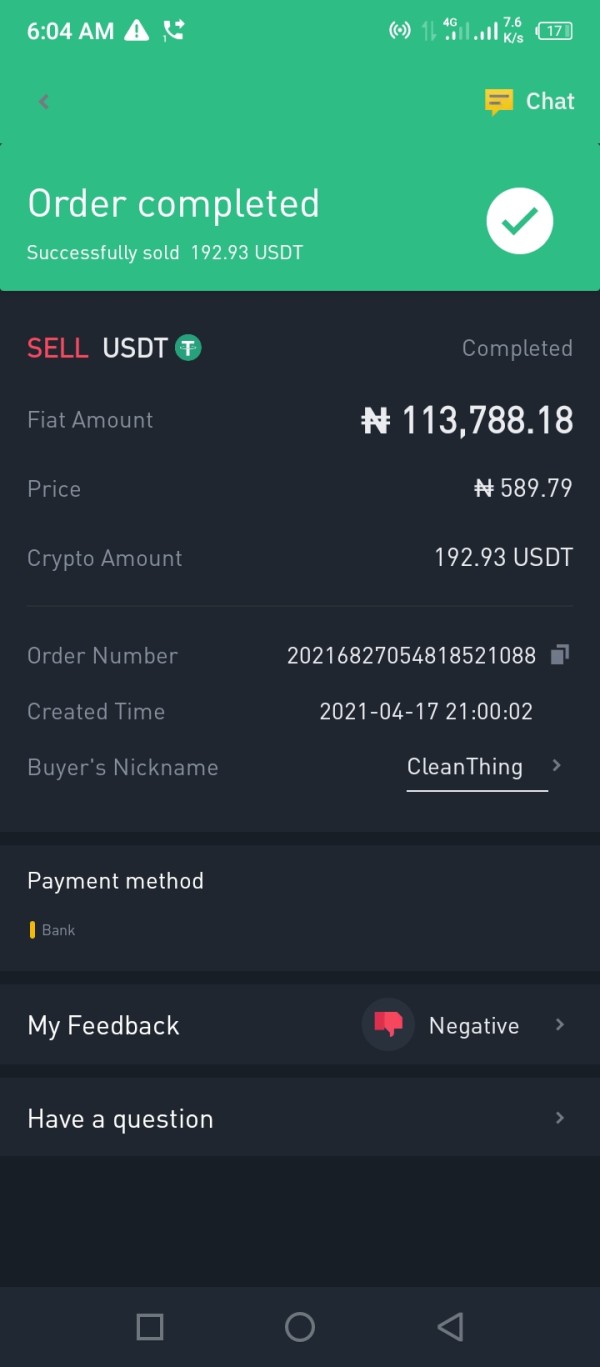Image resolution: width=600 pixels, height=1367 pixels.
Task: Tap the yellow Bank payment marker
Action: (32, 930)
